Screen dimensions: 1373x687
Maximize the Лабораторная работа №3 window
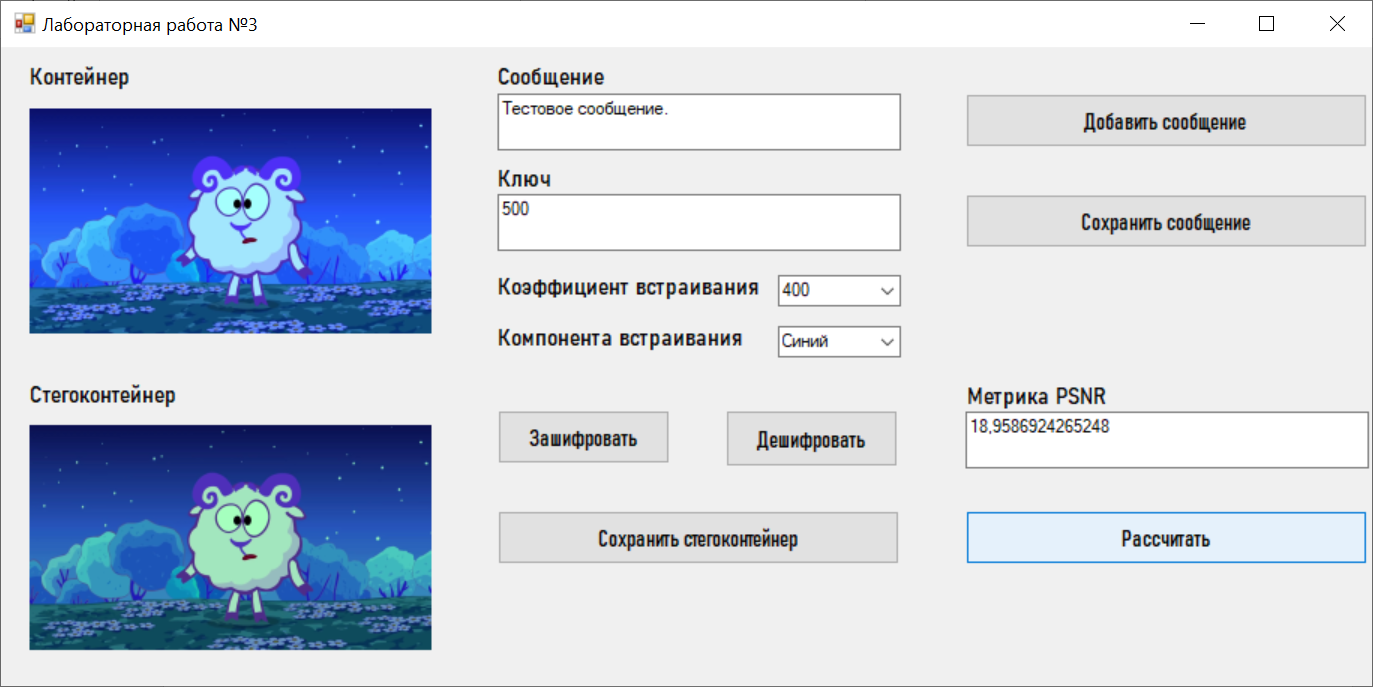(1267, 22)
